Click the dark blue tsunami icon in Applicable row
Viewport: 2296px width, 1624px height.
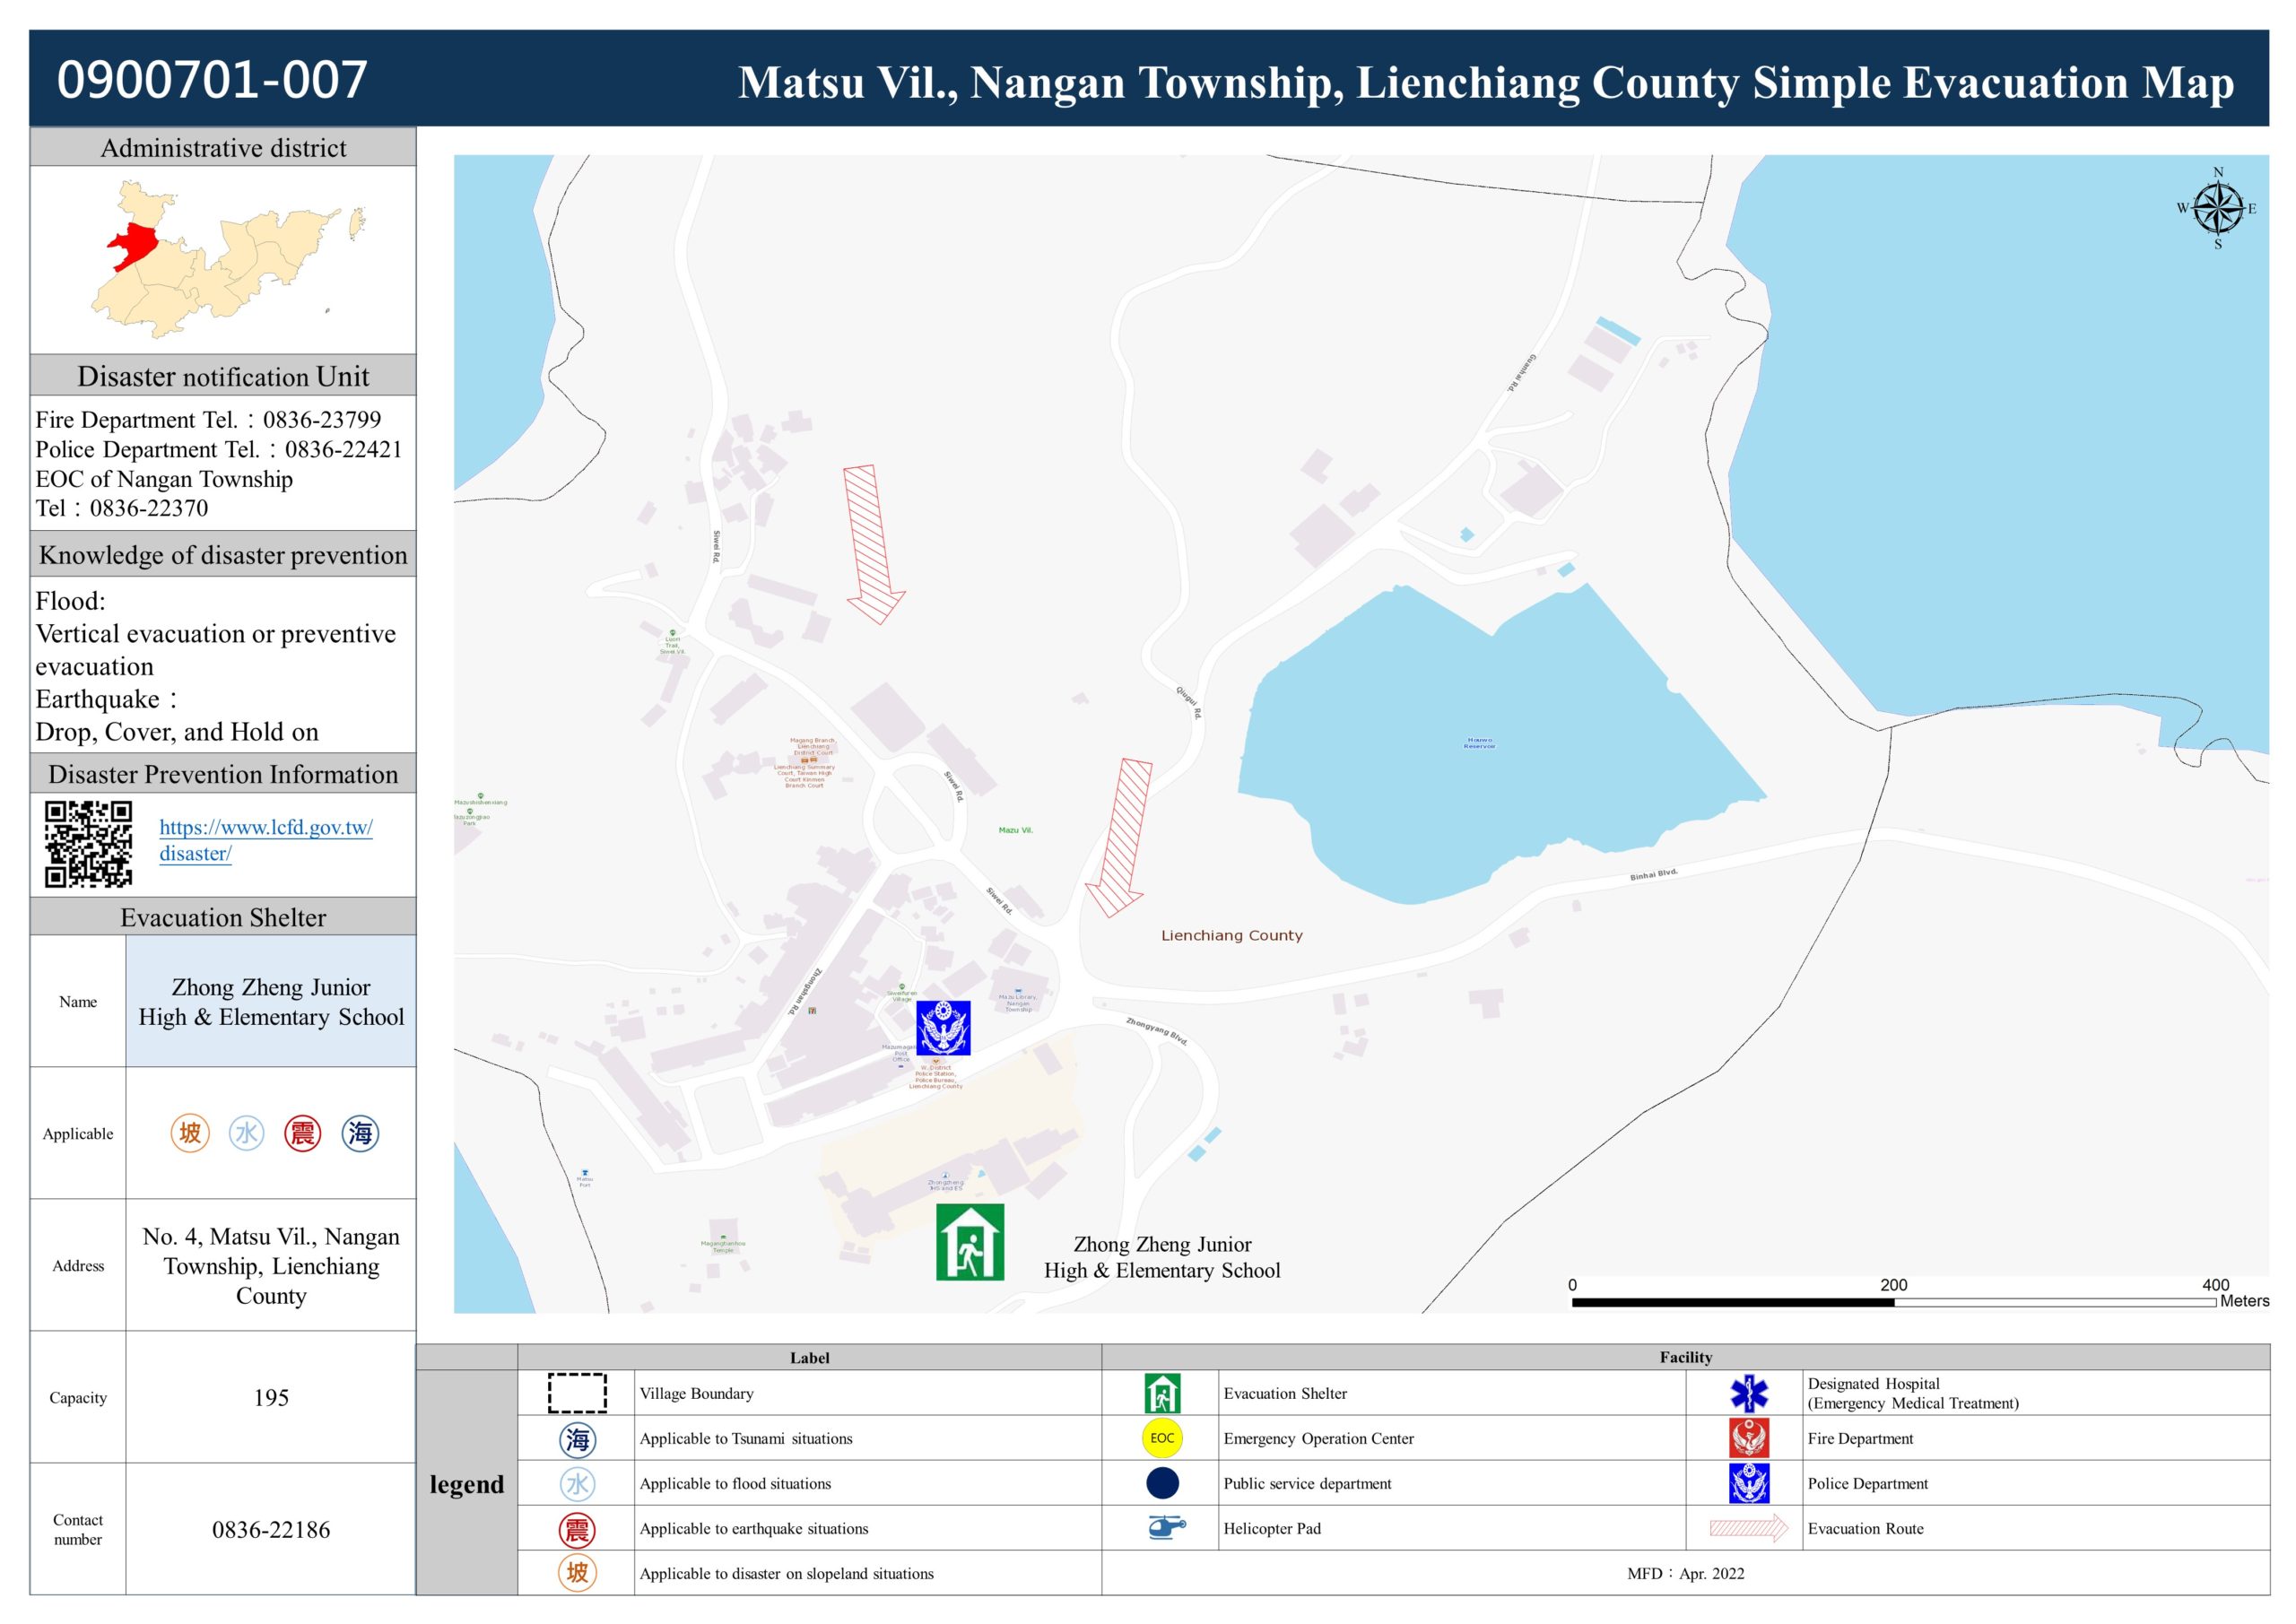pyautogui.click(x=360, y=1133)
